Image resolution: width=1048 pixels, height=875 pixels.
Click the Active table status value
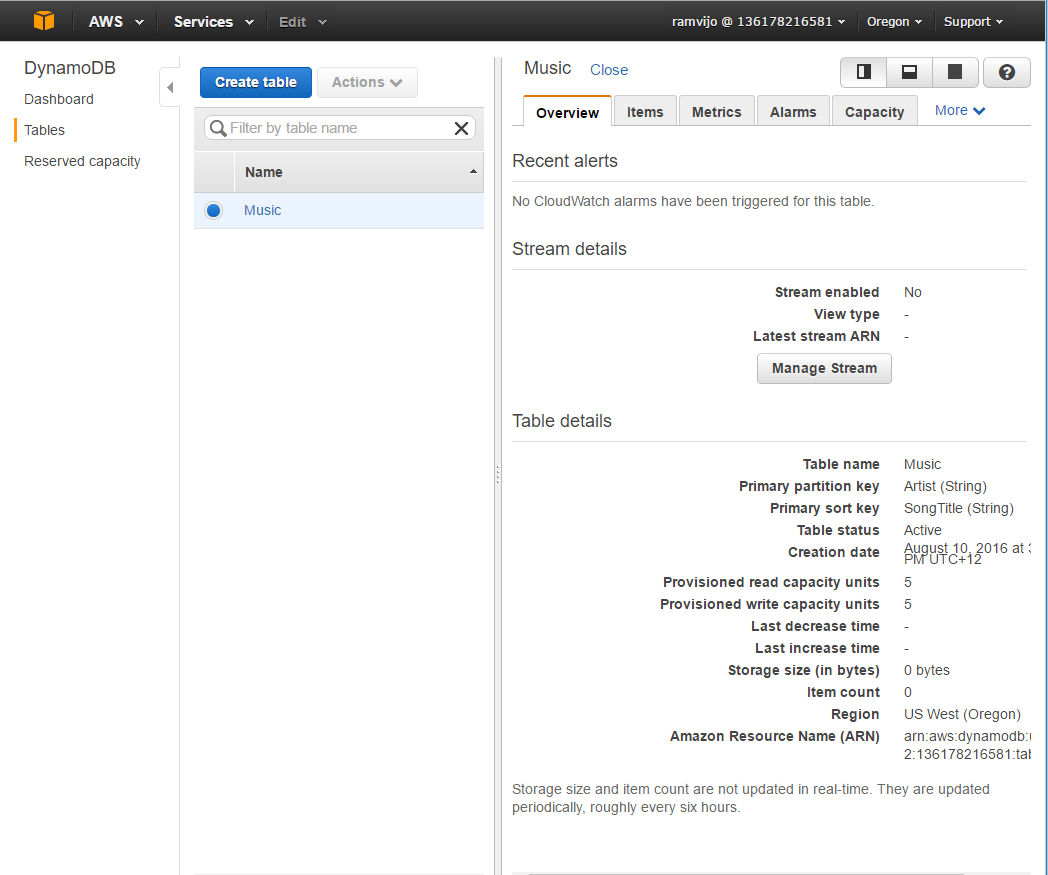coord(922,530)
